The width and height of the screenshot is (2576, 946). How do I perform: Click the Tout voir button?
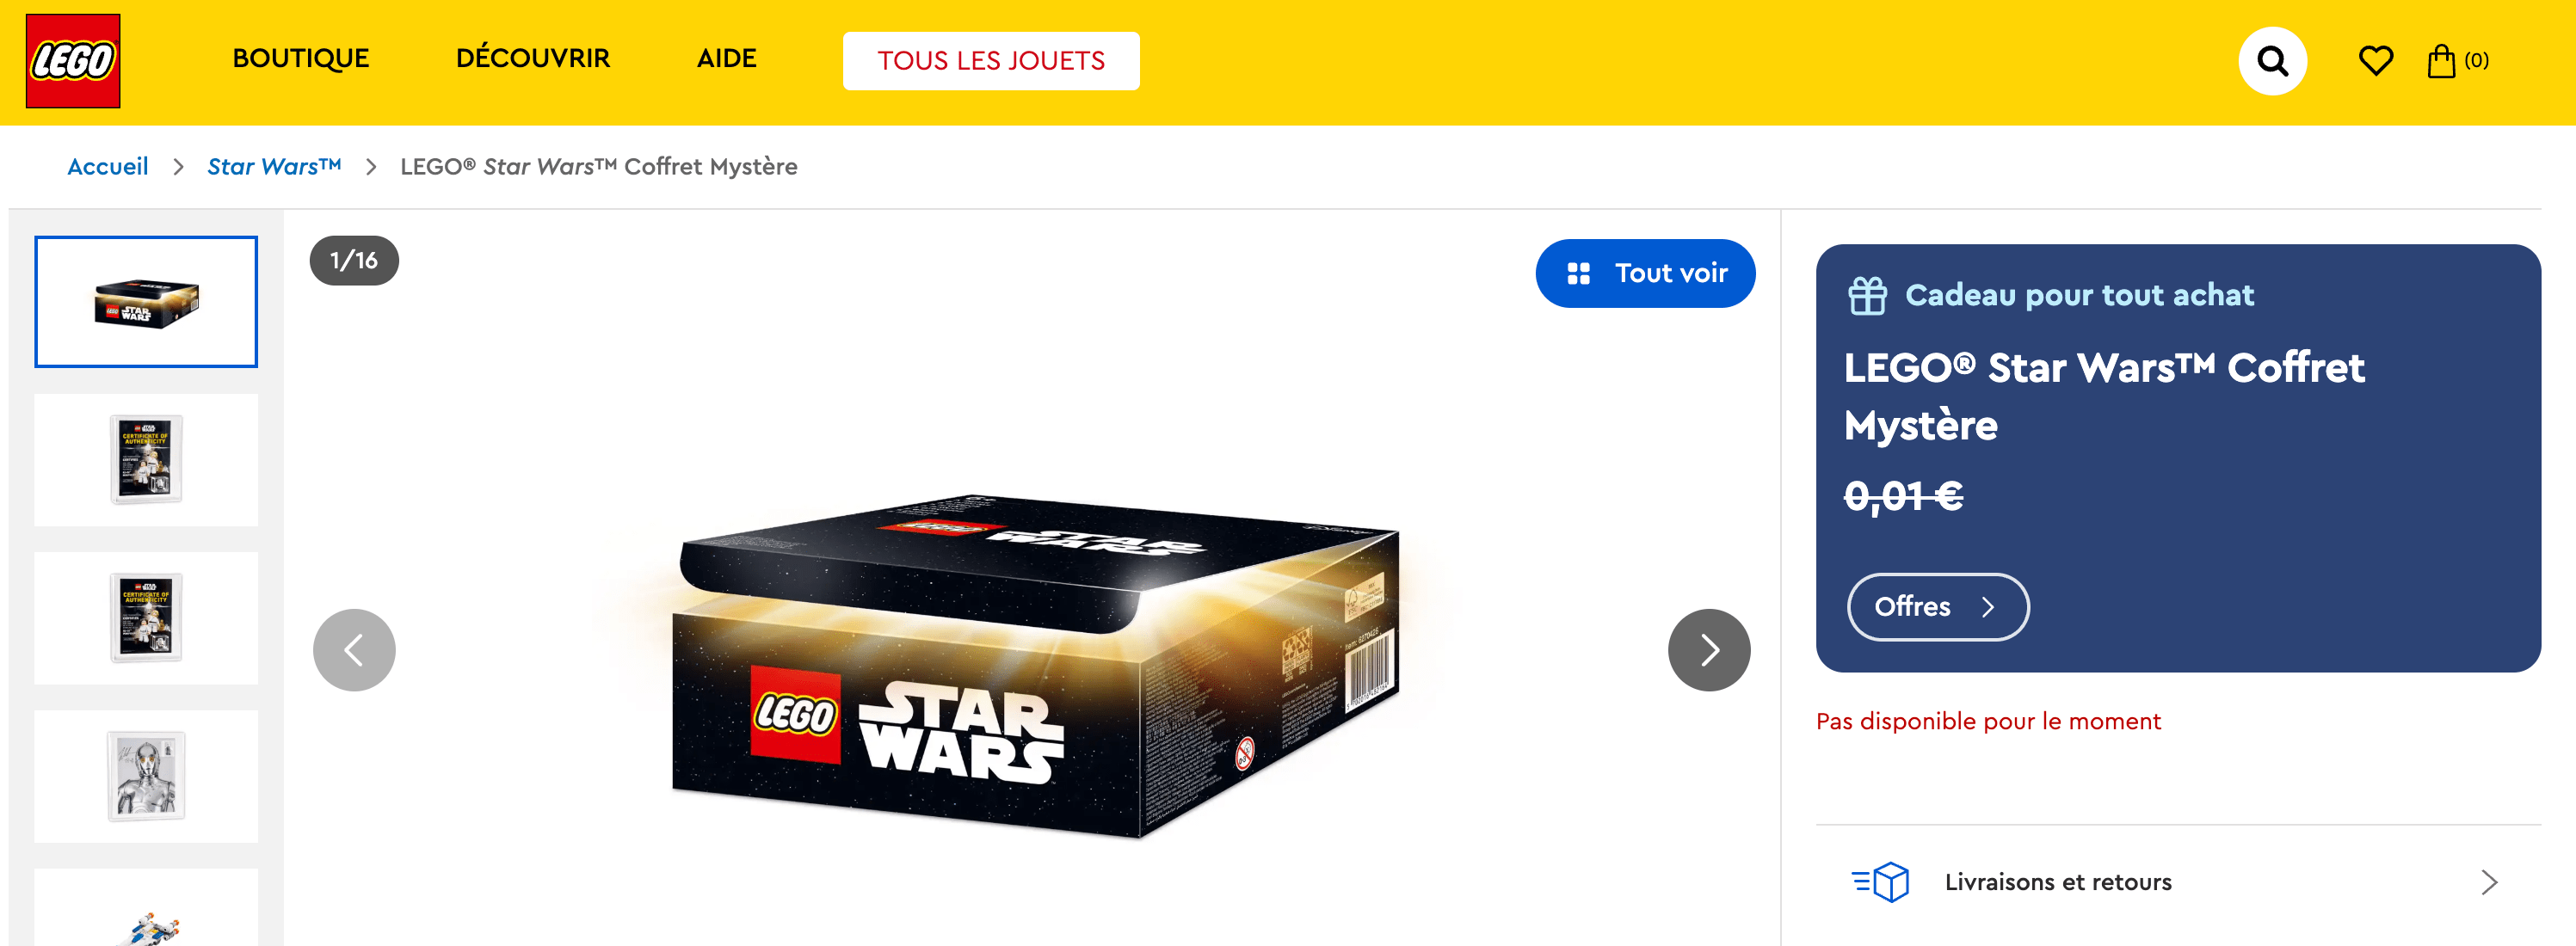point(1644,273)
